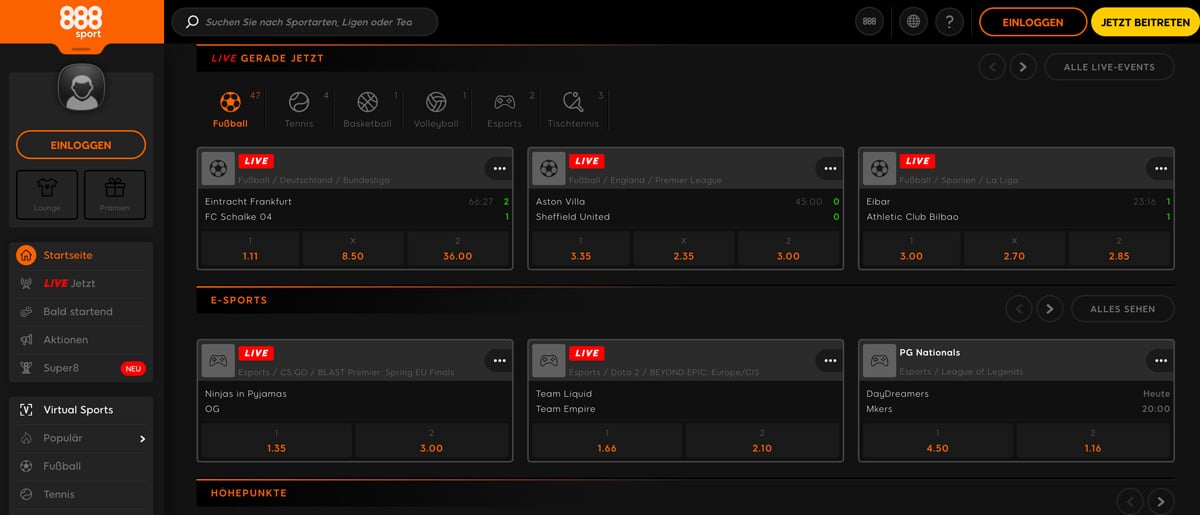Click the round 888 icon in header
The image size is (1200, 515).
point(870,21)
